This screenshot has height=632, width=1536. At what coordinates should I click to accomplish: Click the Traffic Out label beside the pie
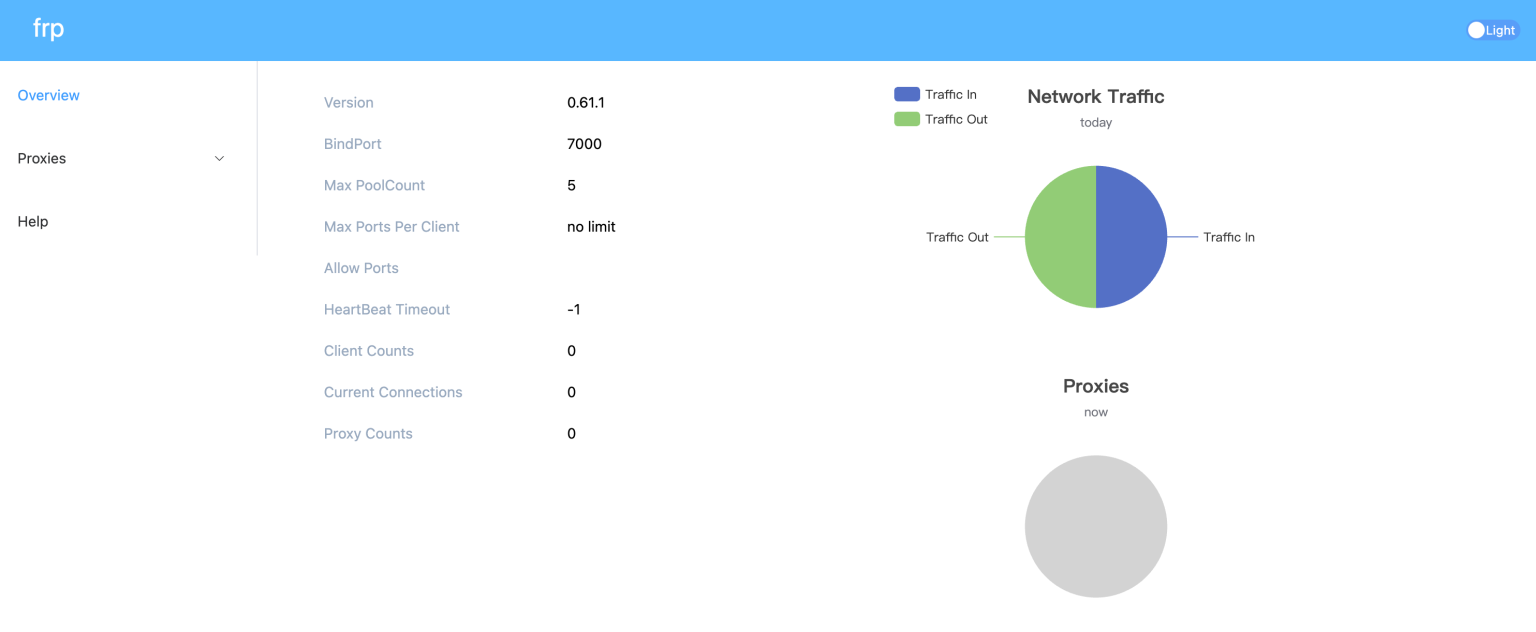(958, 237)
